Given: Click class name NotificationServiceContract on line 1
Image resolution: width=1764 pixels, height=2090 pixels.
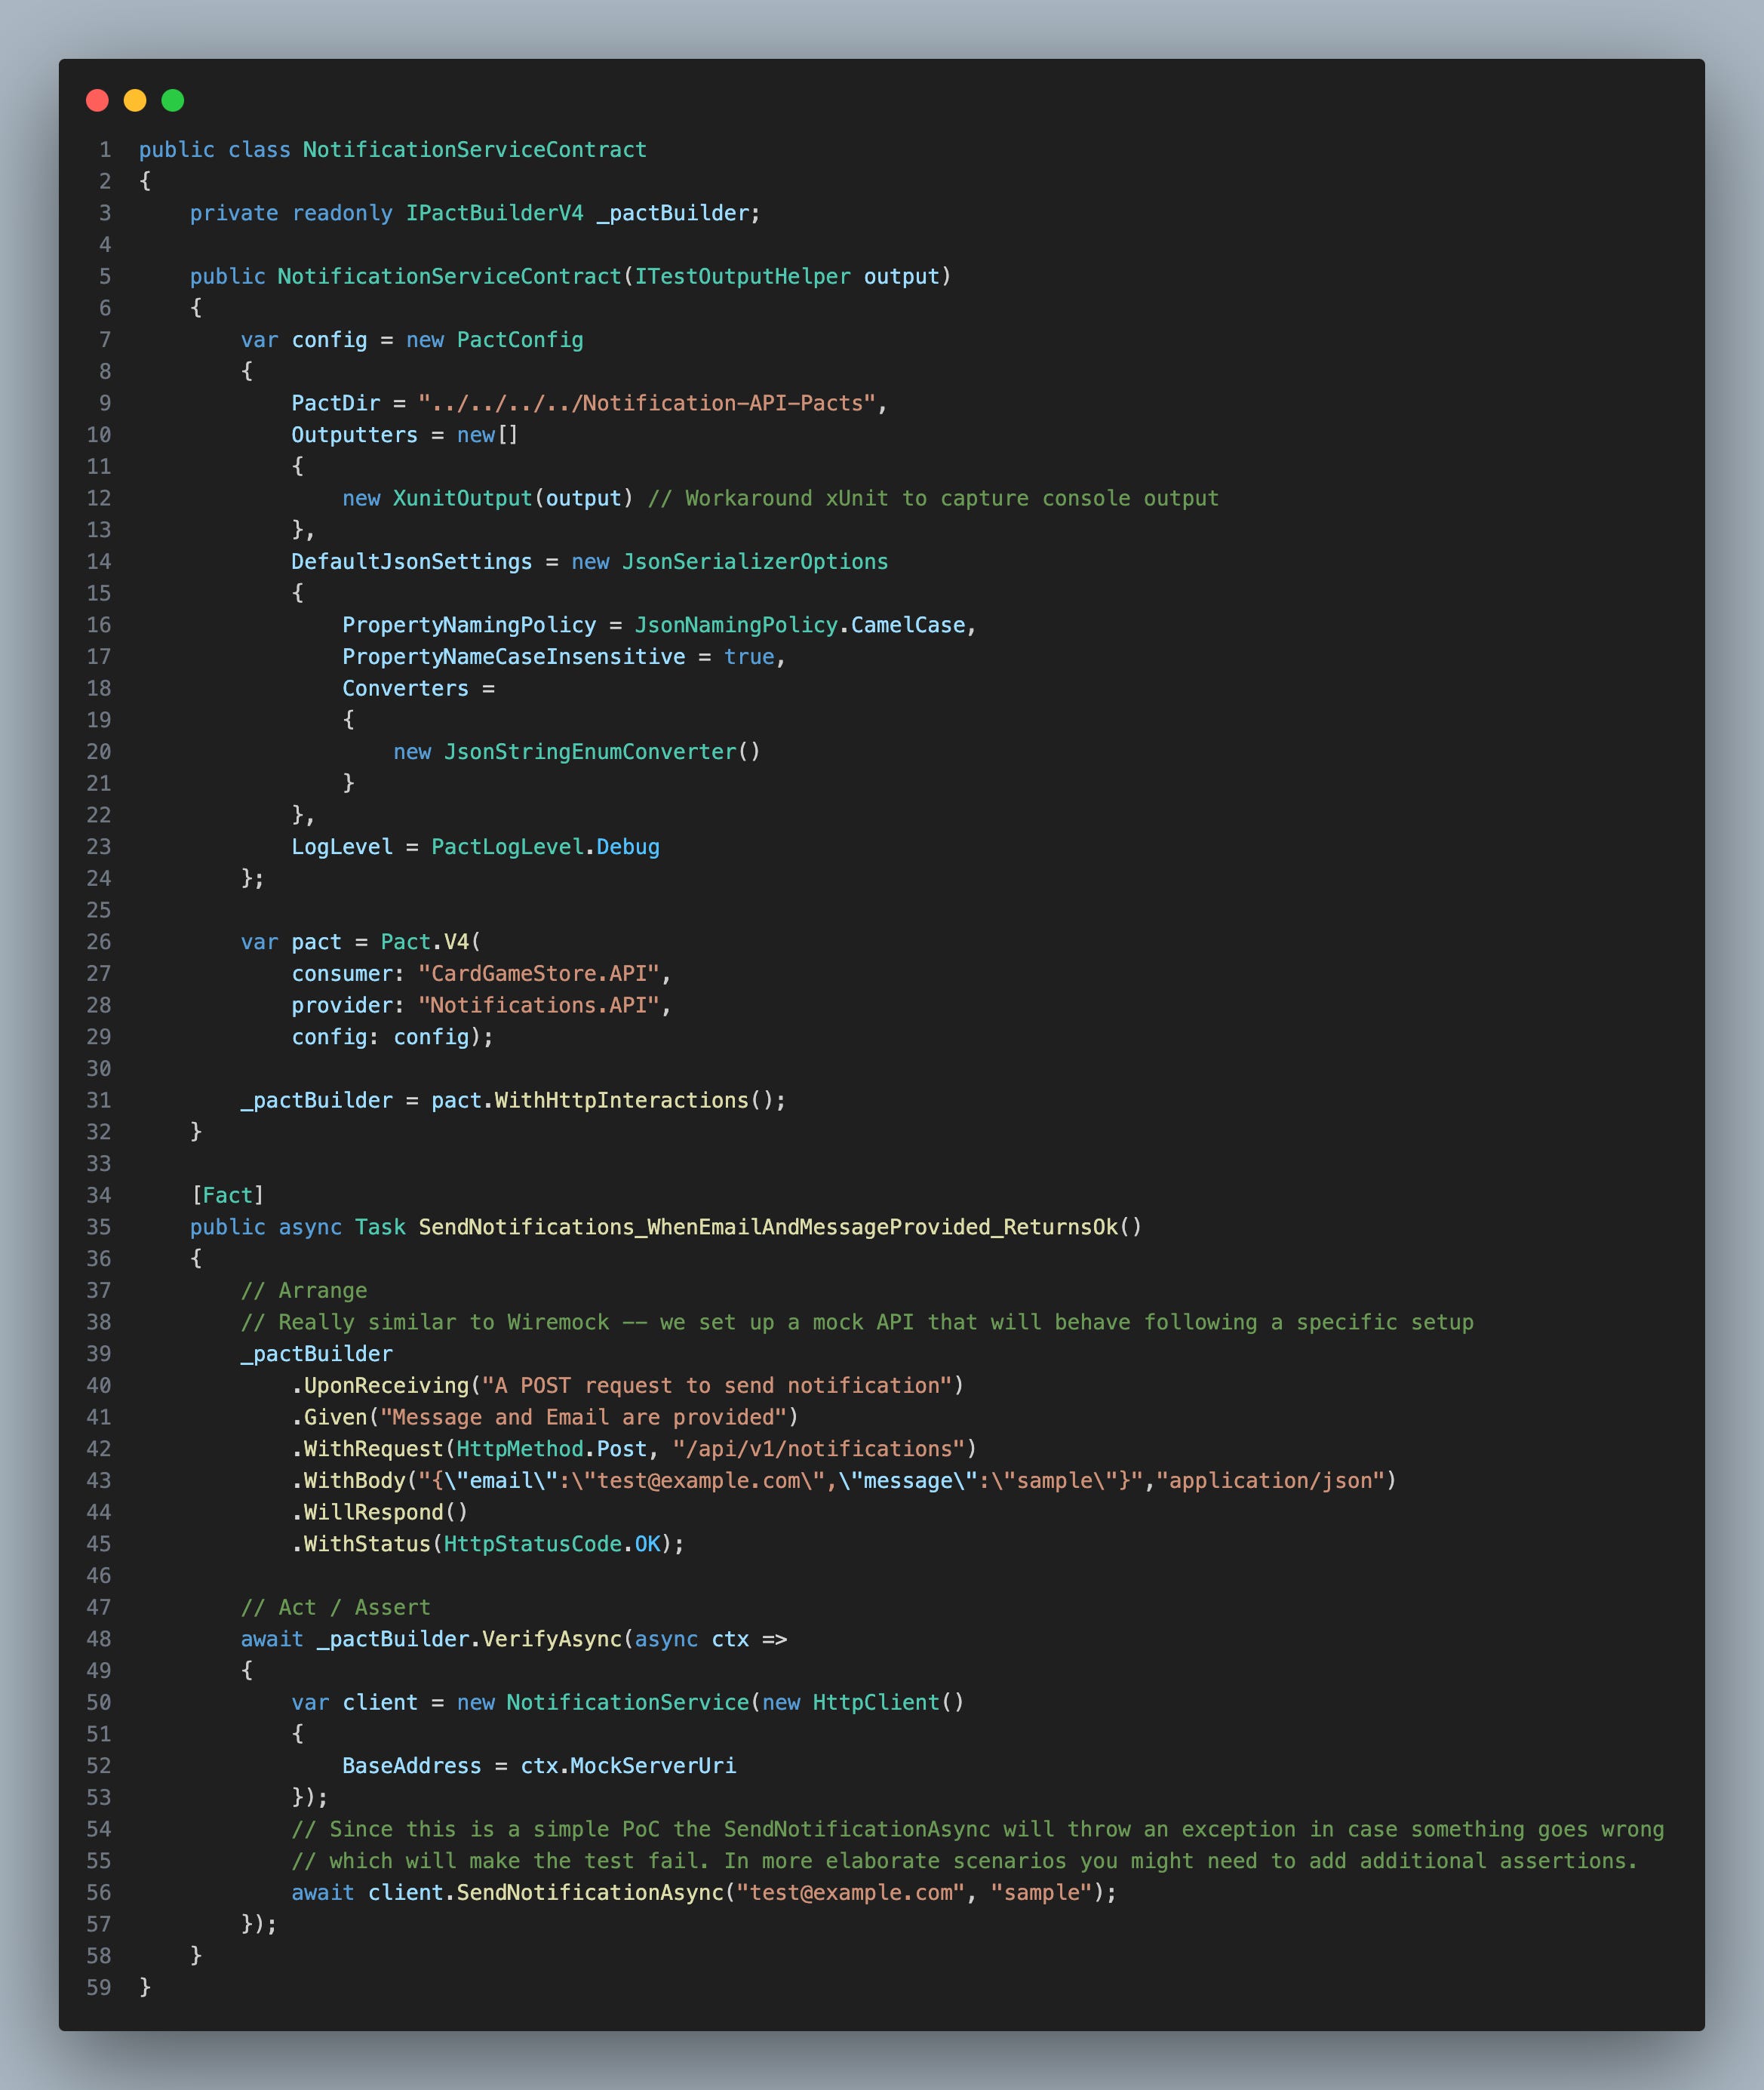Looking at the screenshot, I should tap(475, 150).
